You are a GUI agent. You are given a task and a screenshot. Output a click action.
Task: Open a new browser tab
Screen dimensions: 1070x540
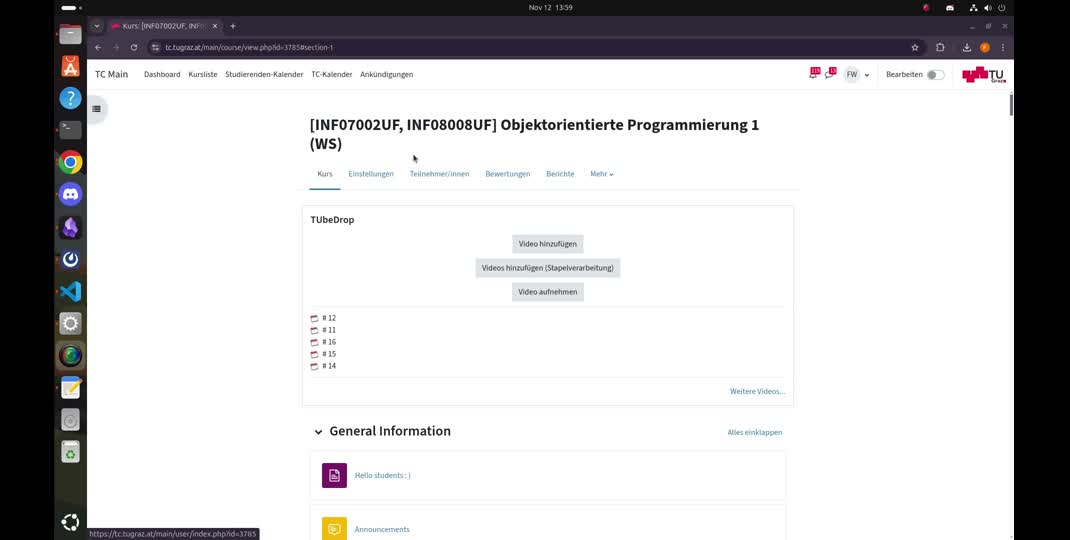pos(233,26)
